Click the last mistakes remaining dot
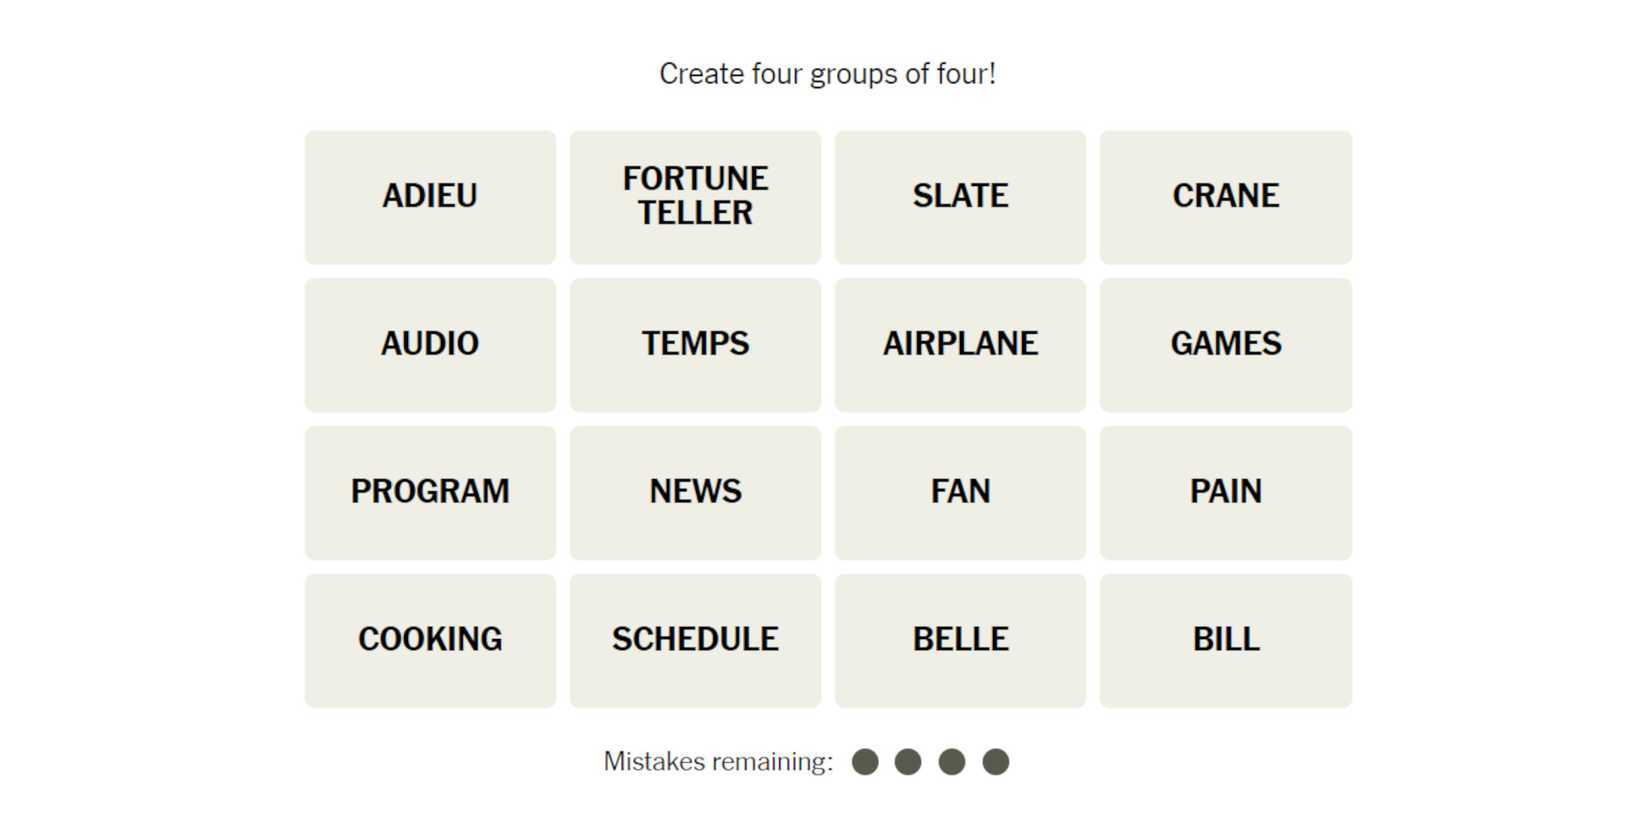 [x=995, y=762]
